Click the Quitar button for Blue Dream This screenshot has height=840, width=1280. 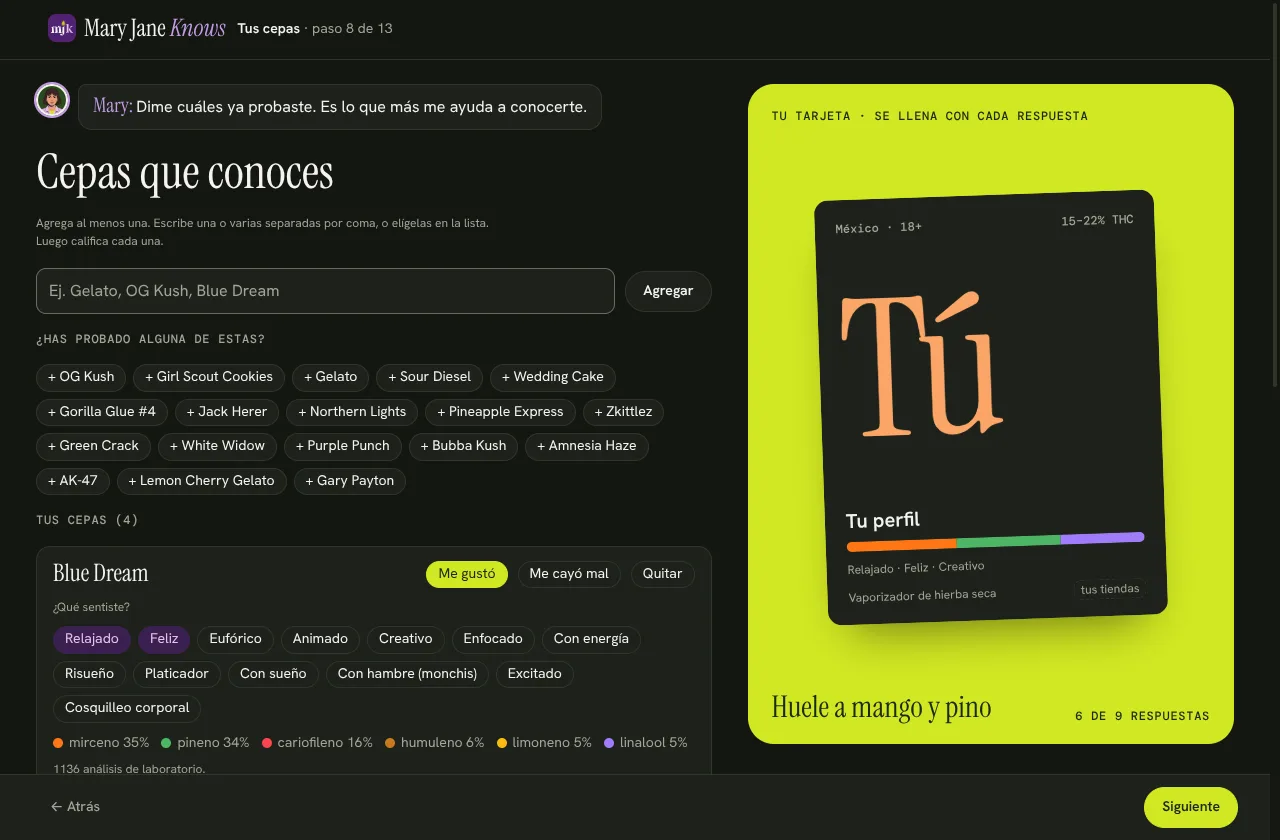[662, 574]
